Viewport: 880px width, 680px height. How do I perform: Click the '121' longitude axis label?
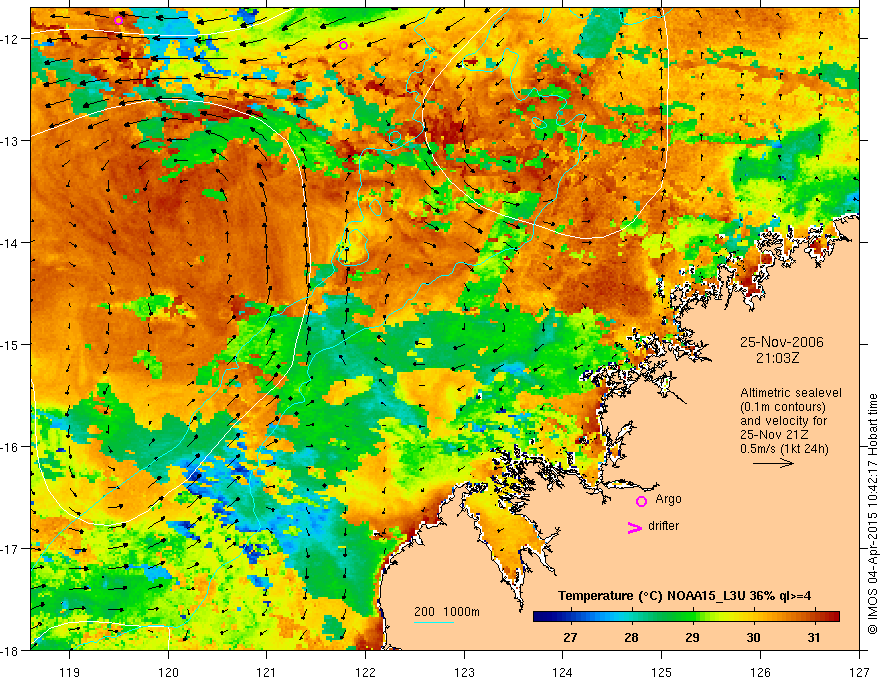coord(267,672)
